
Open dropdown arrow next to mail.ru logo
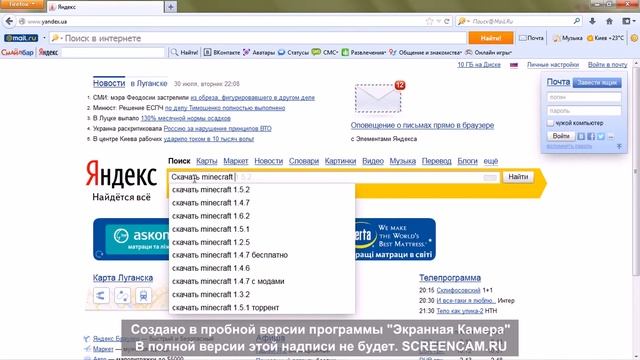click(44, 38)
